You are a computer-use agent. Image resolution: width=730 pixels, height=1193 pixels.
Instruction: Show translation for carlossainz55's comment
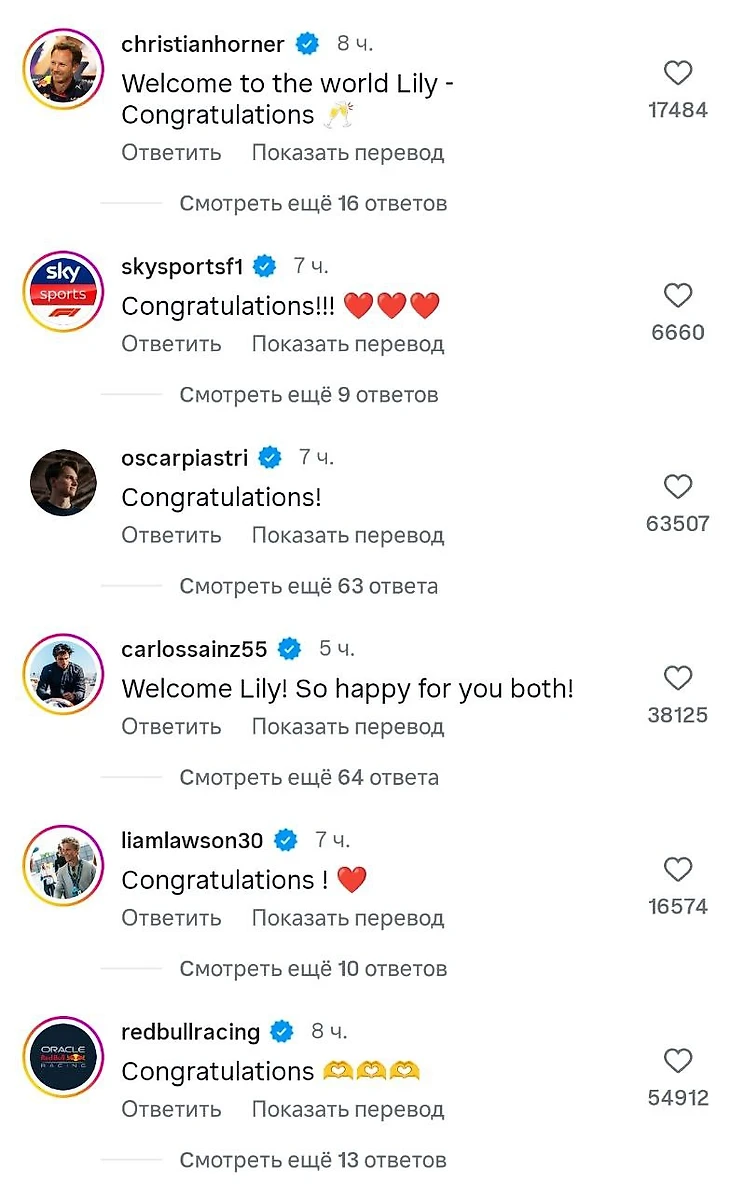(348, 727)
